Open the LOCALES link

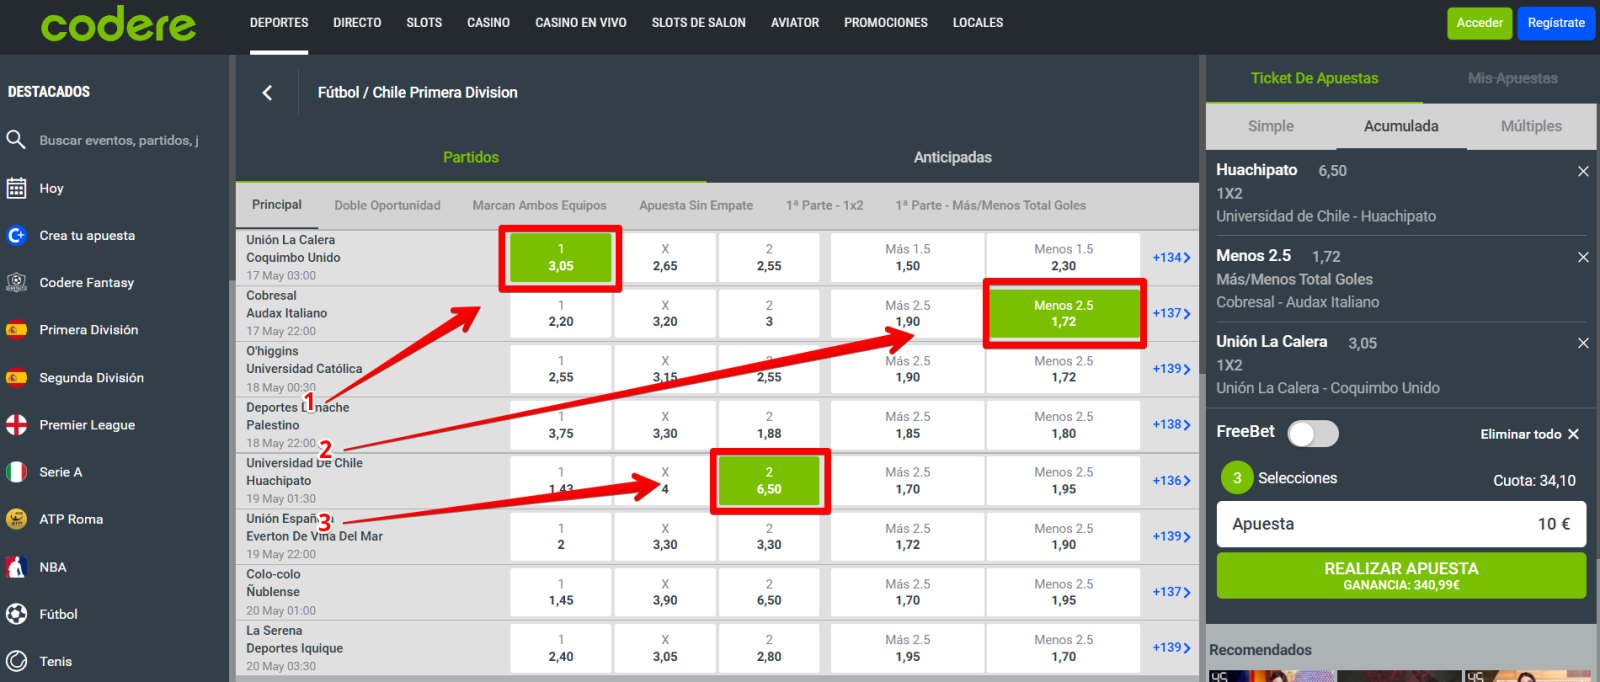pos(978,22)
